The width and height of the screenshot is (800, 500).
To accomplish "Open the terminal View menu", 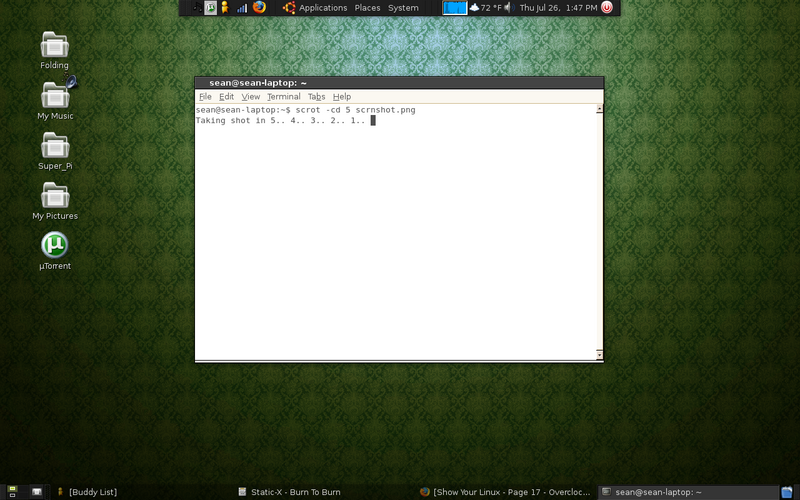I will pyautogui.click(x=251, y=96).
